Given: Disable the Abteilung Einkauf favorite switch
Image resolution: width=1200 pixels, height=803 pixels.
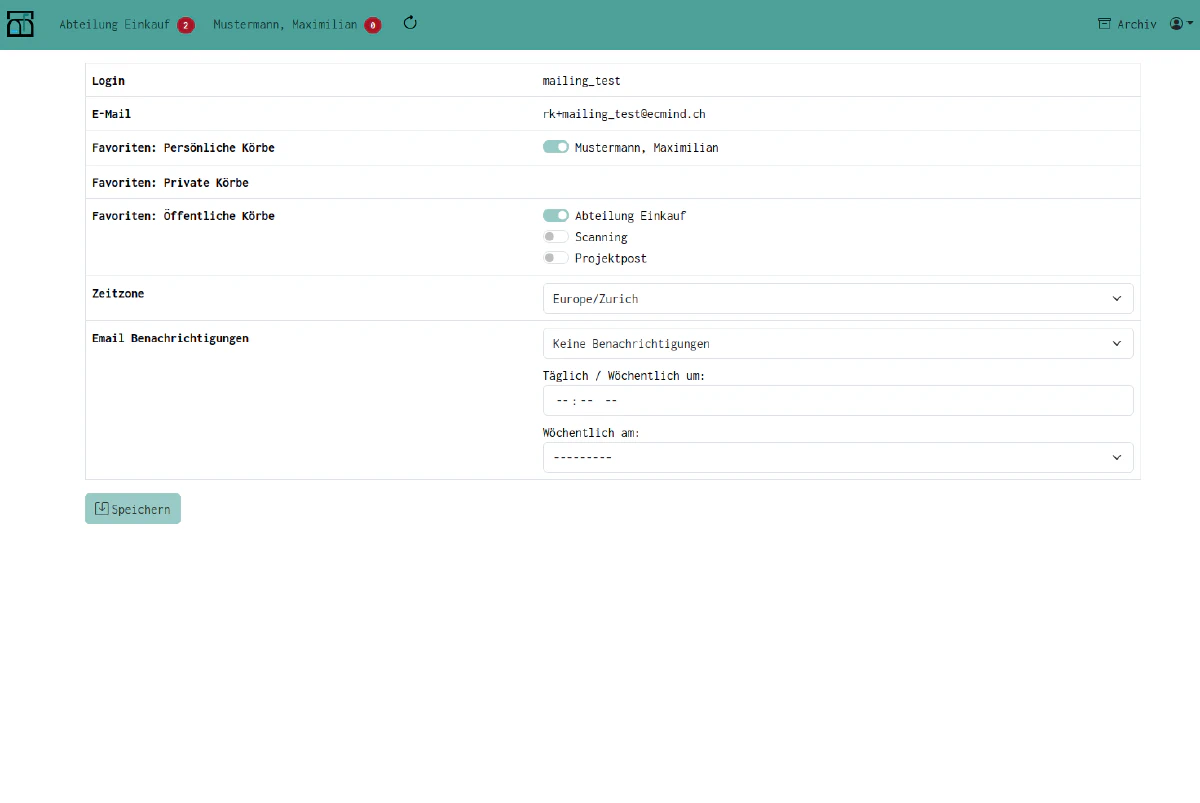Looking at the screenshot, I should [x=556, y=215].
